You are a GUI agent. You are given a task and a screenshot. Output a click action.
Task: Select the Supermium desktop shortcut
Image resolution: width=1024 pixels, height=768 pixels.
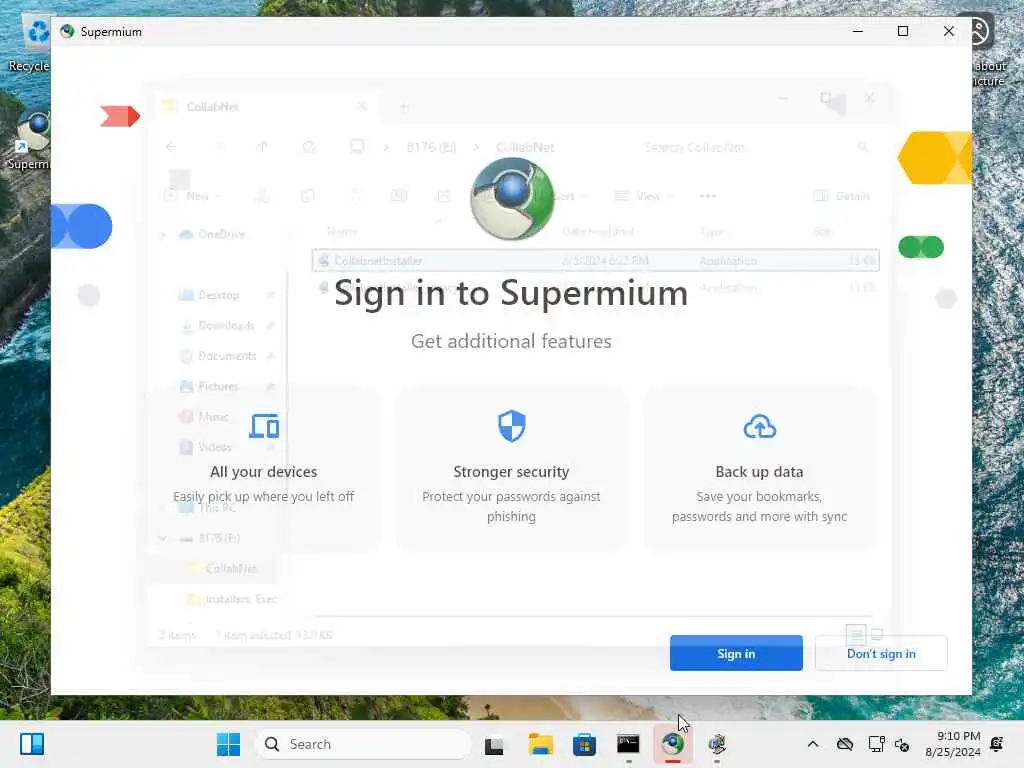29,141
